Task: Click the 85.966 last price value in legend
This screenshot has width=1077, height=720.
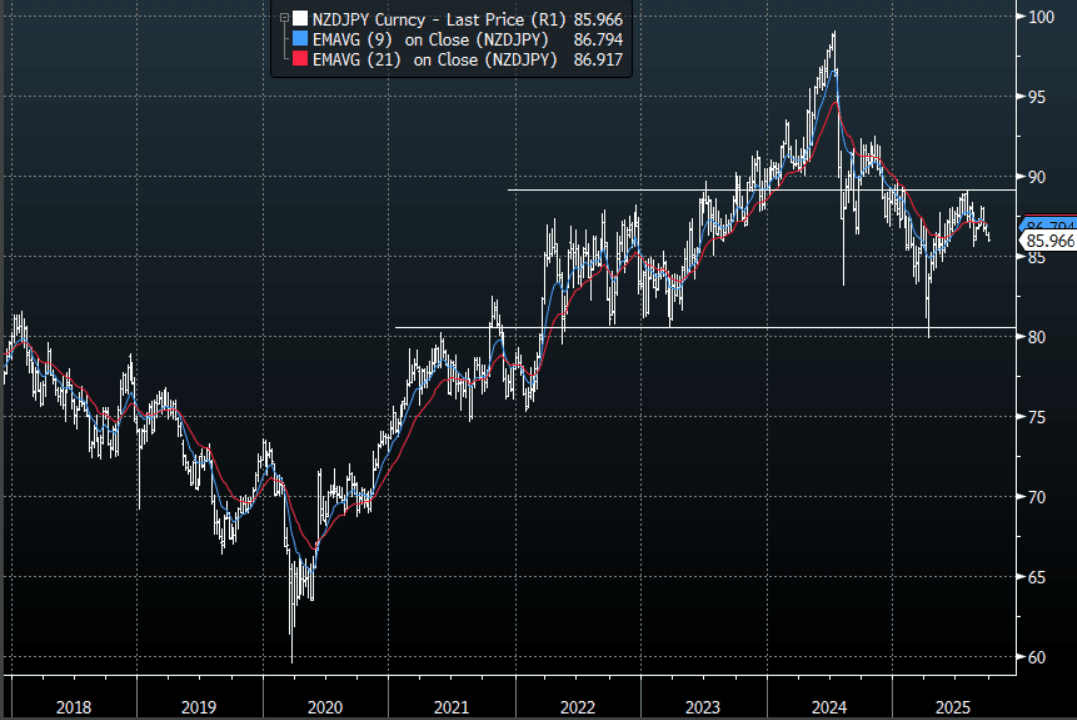Action: 598,19
